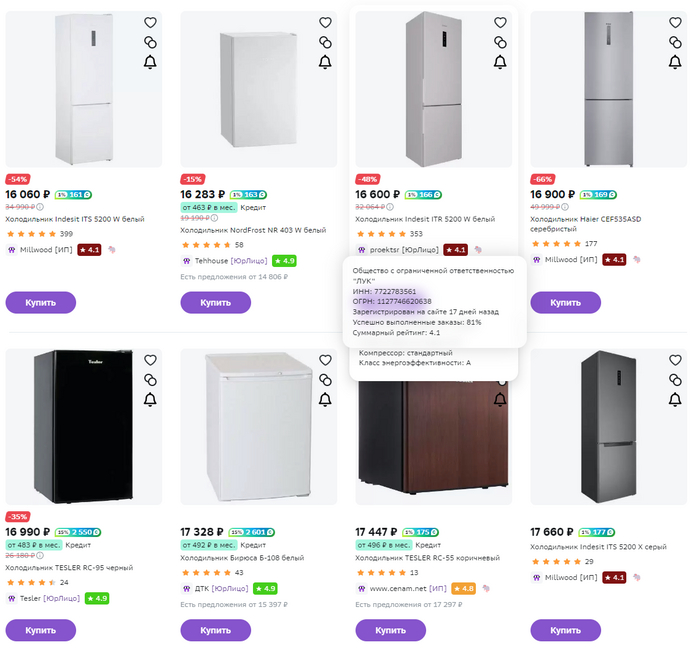Open Tehhouse seller page
Screen dimensions: 700x653
[212, 260]
